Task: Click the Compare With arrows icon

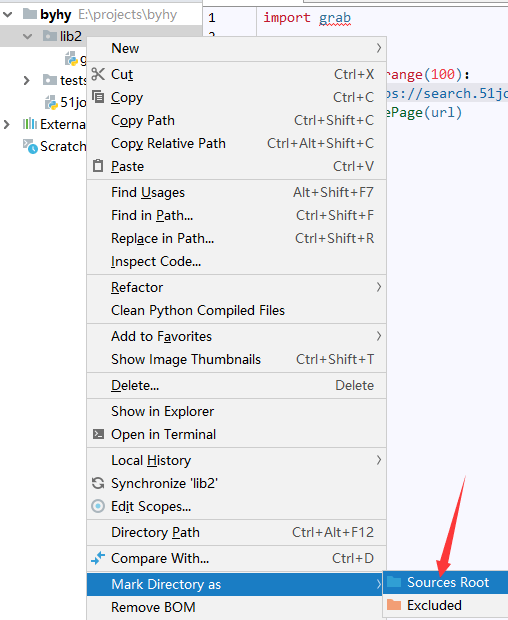Action: tap(98, 558)
